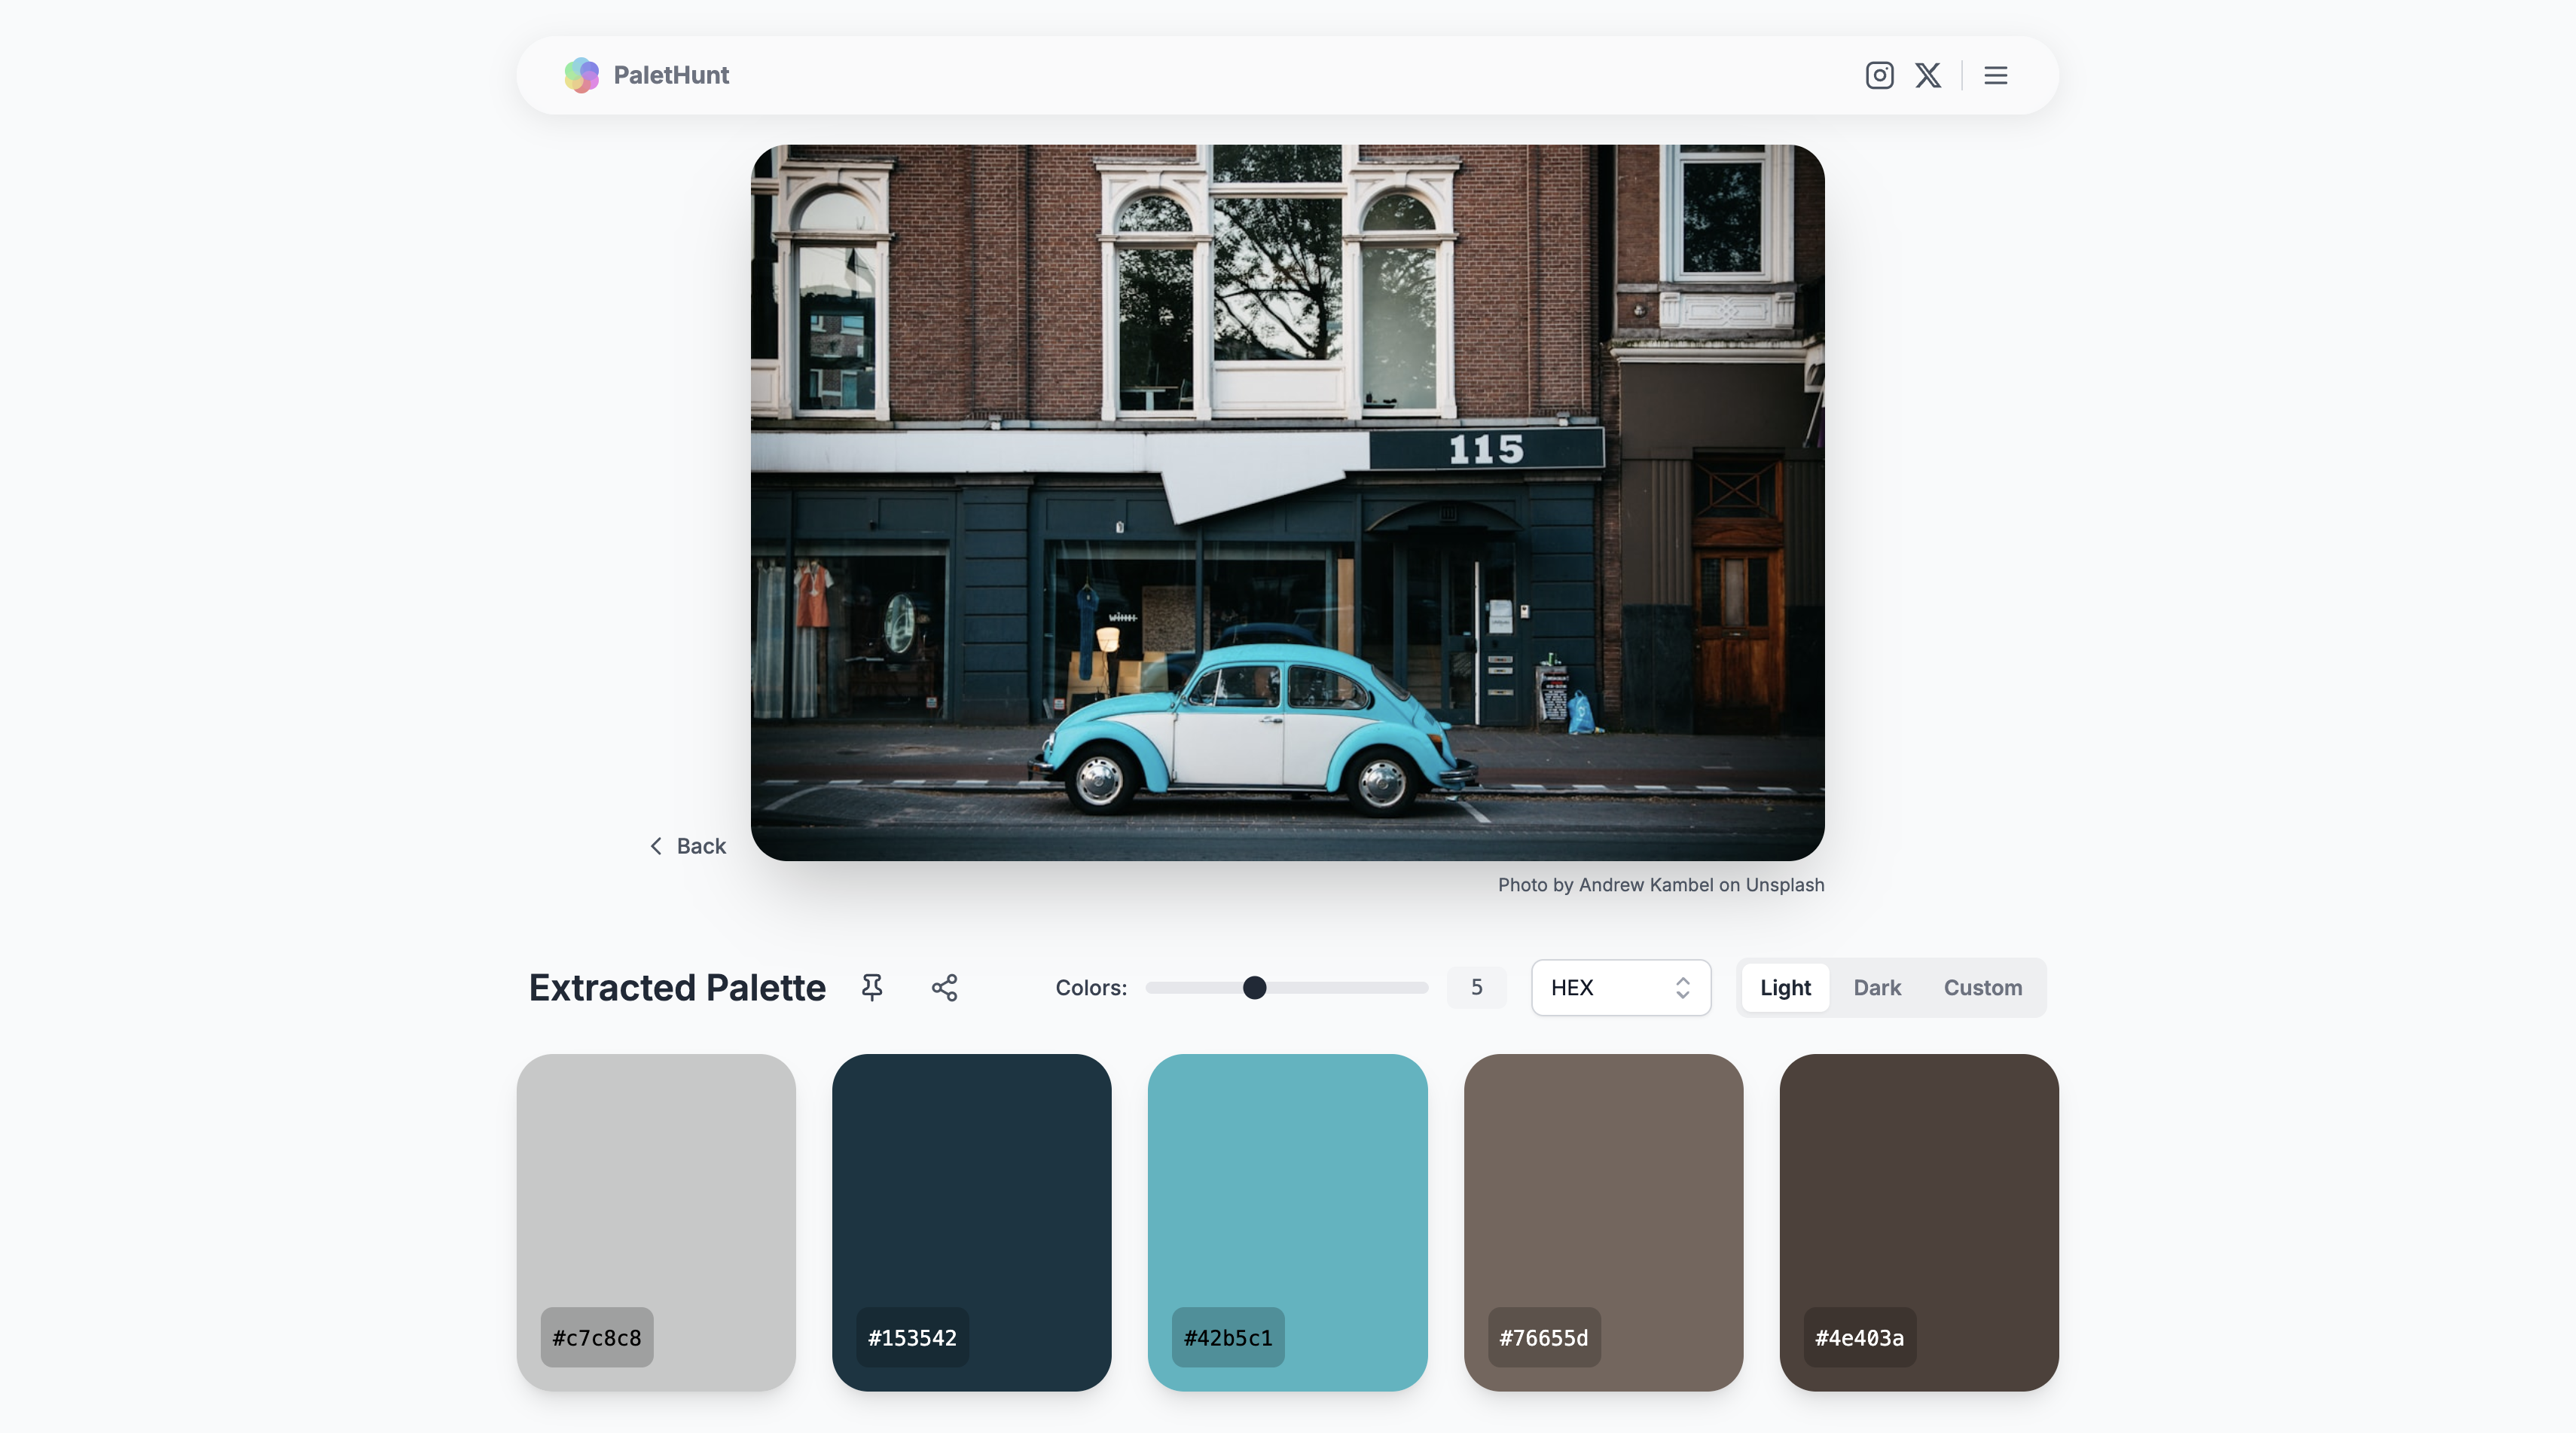
Task: Click the back chevron arrow icon
Action: tap(656, 846)
